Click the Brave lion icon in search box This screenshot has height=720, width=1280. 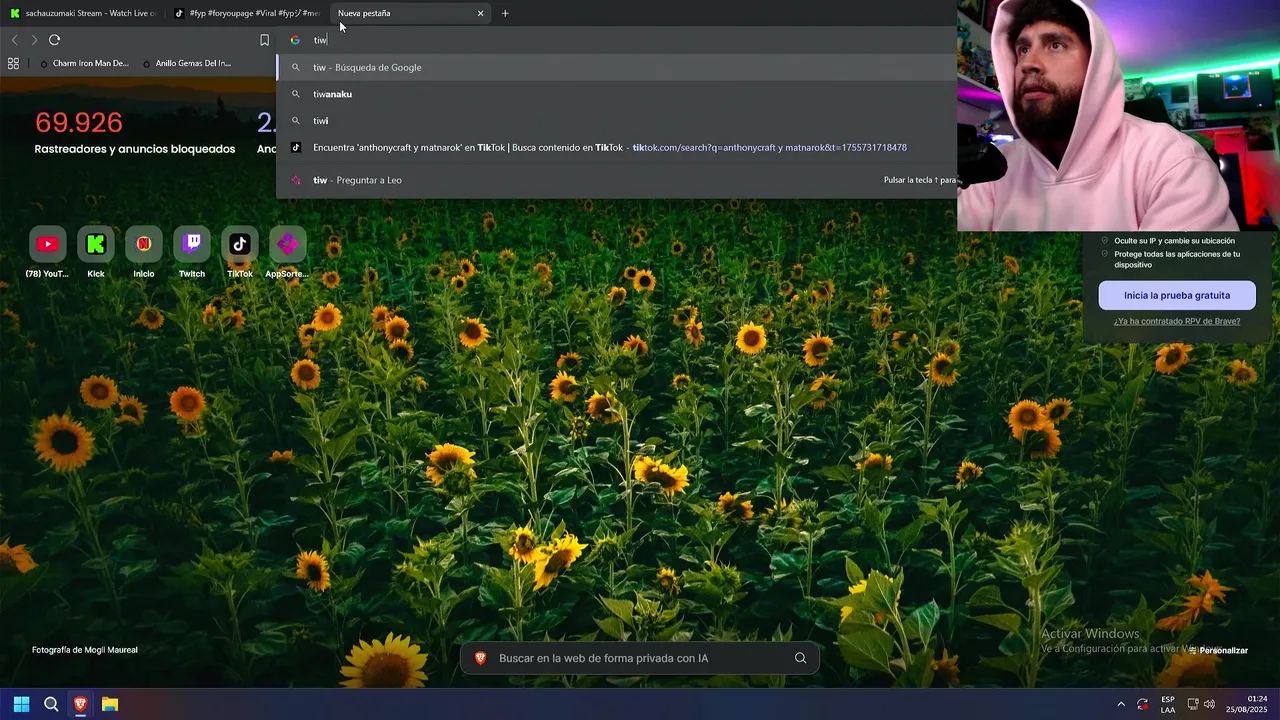(x=480, y=658)
